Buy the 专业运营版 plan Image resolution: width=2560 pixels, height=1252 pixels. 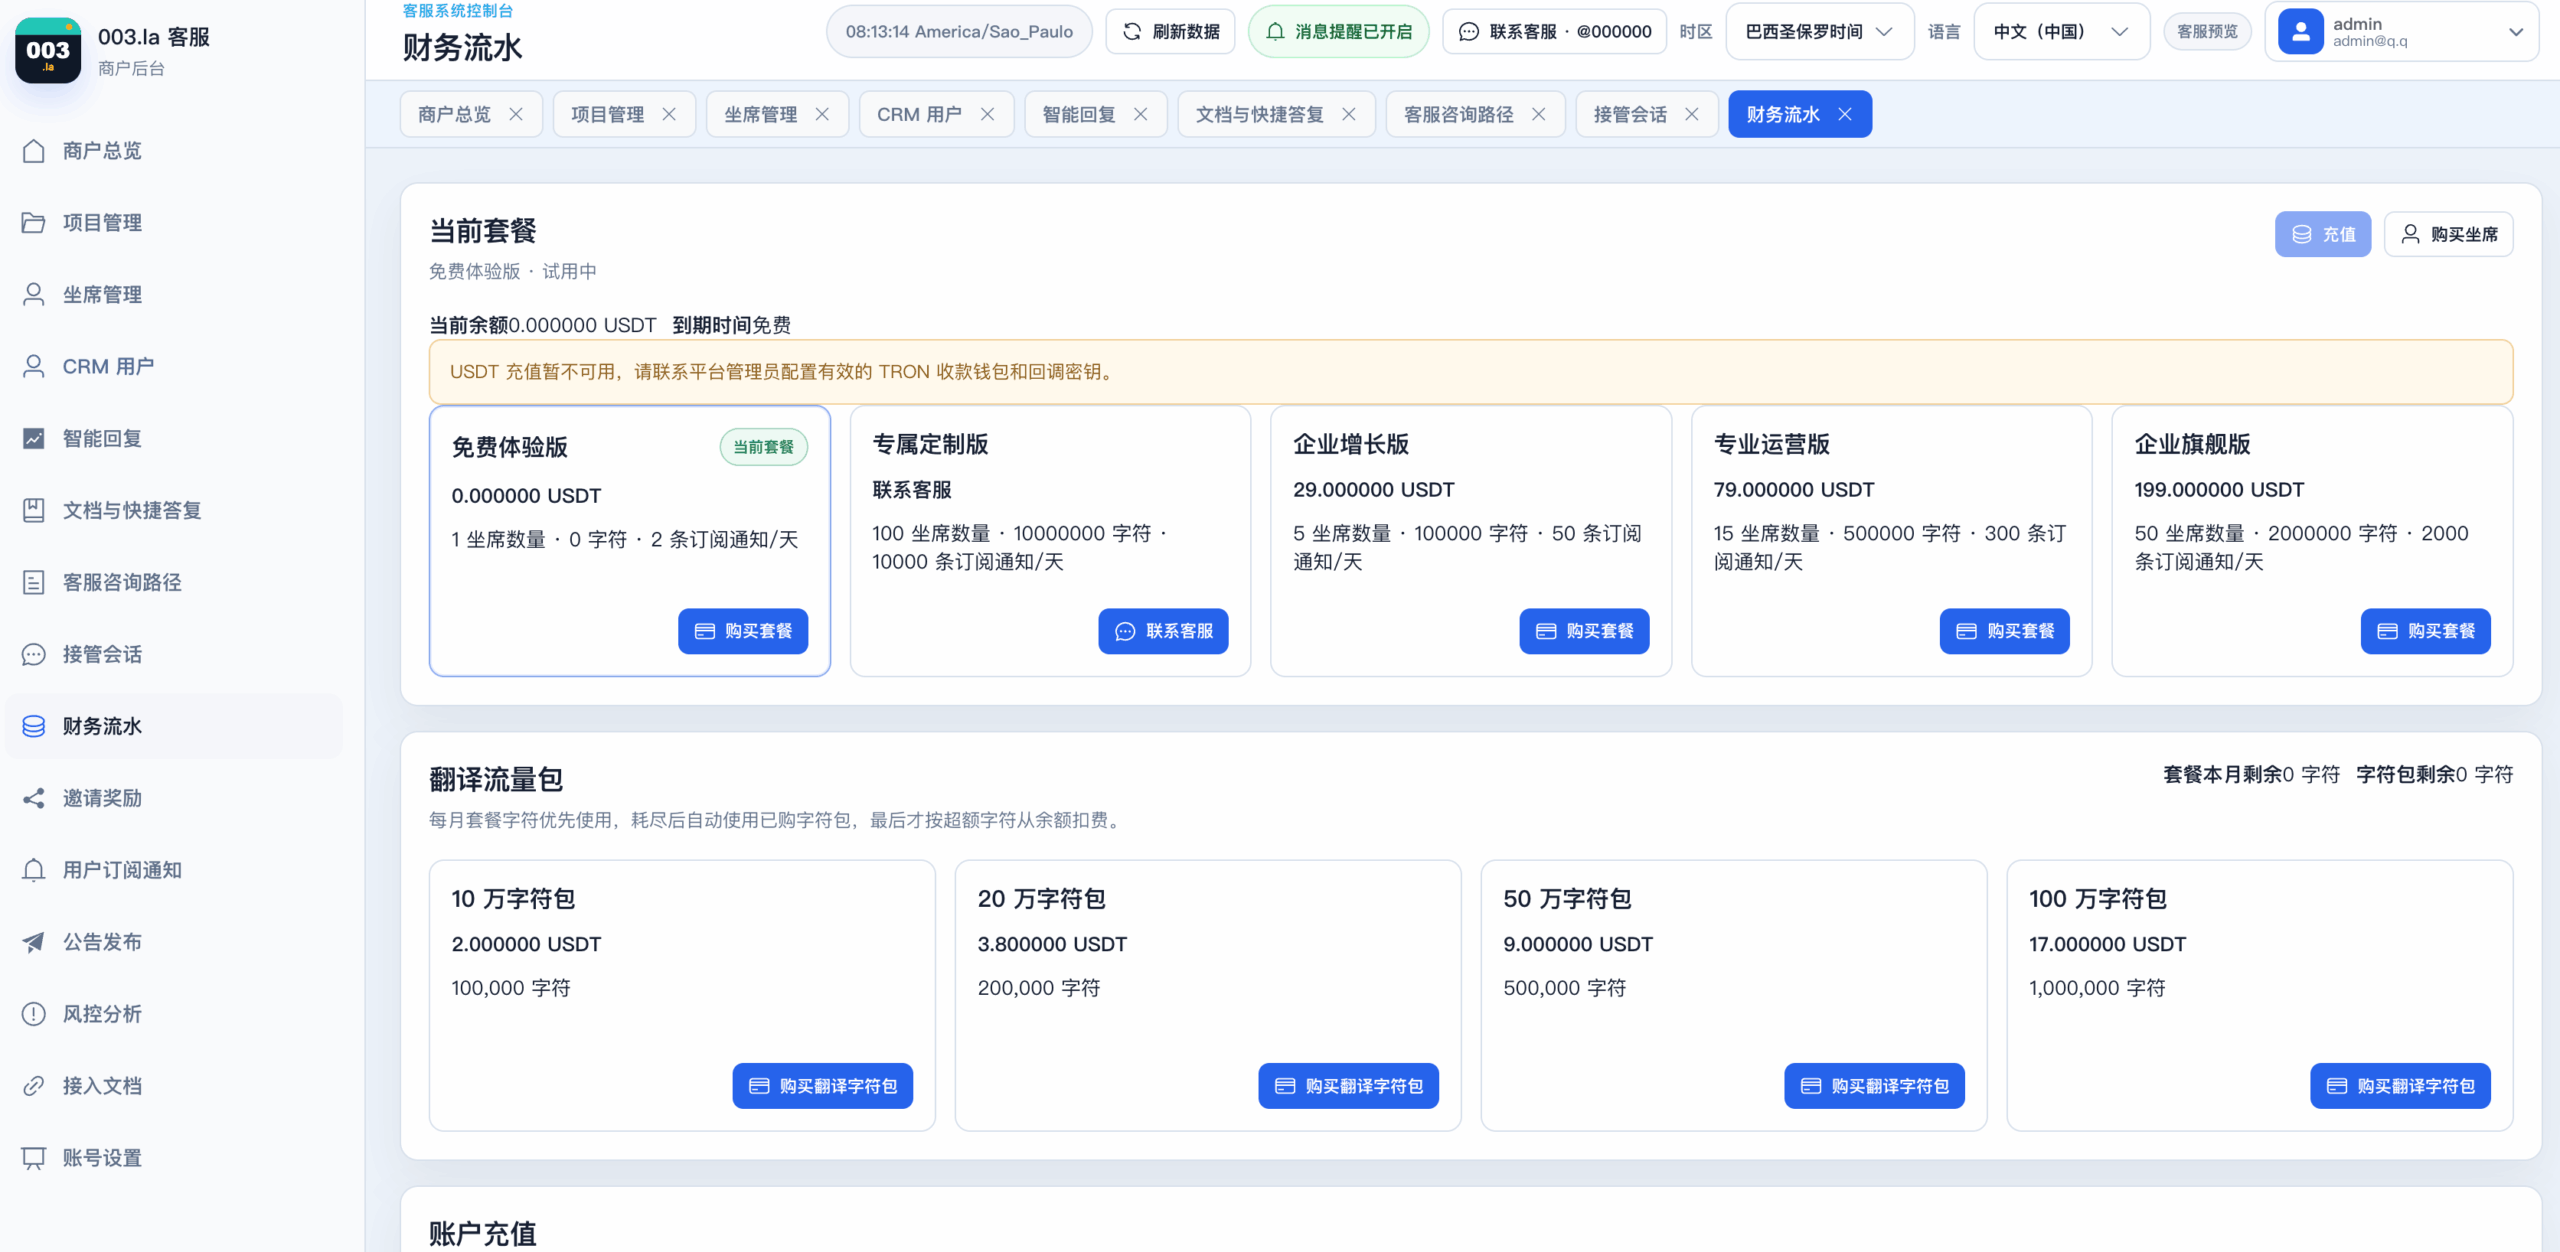[x=2004, y=631]
